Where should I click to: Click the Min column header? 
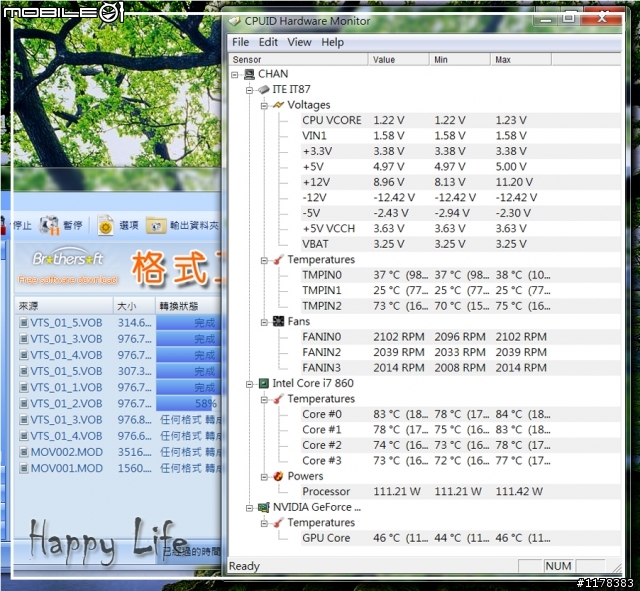[460, 60]
